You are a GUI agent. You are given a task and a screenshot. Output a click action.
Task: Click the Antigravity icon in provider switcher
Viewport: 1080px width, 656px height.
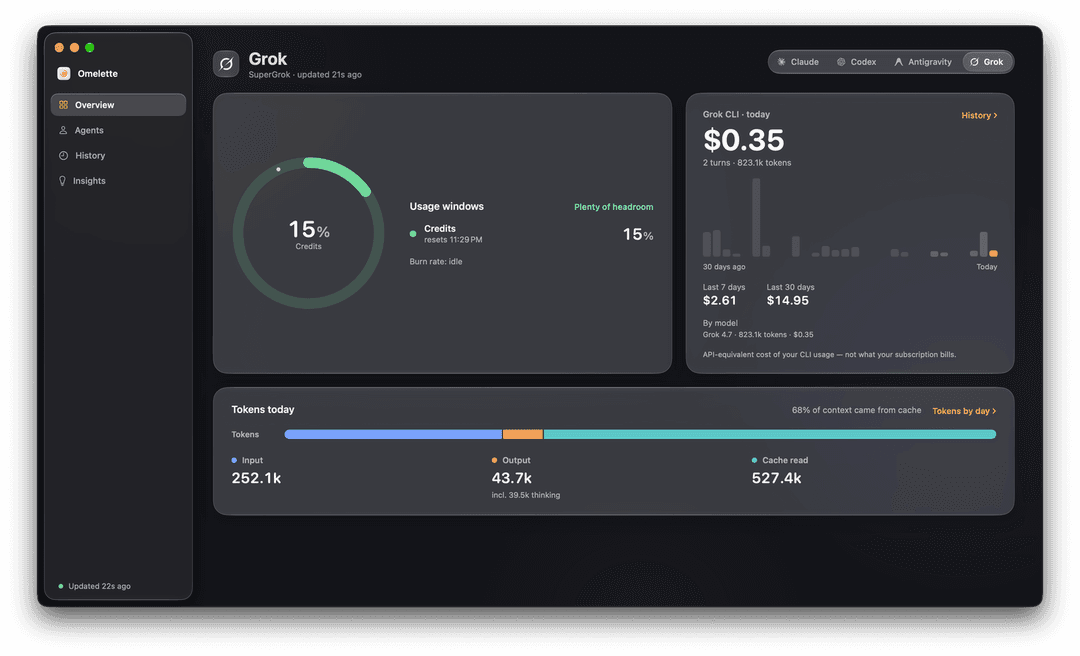[x=899, y=62]
